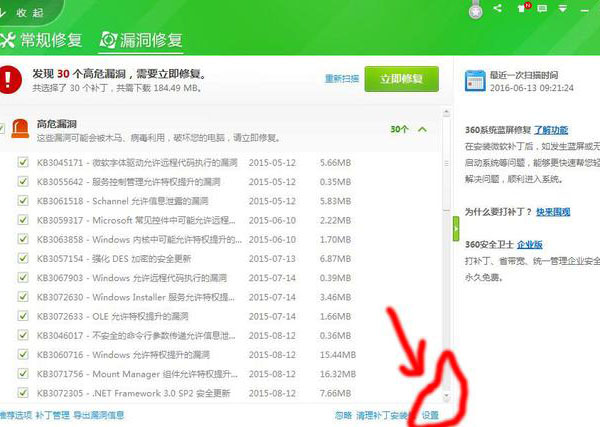Click the 忽略 link
Viewport: 600px width, 427px height.
(343, 415)
